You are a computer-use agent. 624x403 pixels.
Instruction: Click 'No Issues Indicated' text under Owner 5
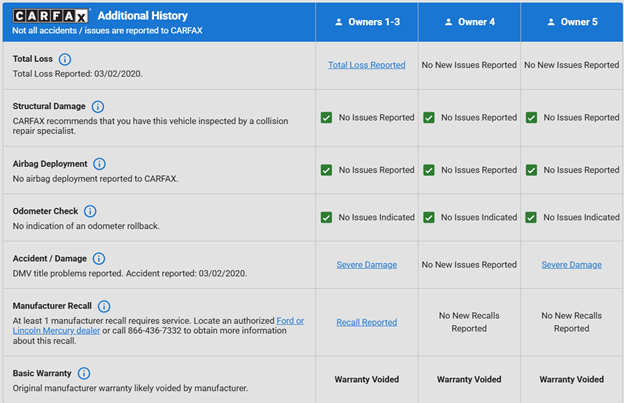tap(581, 217)
